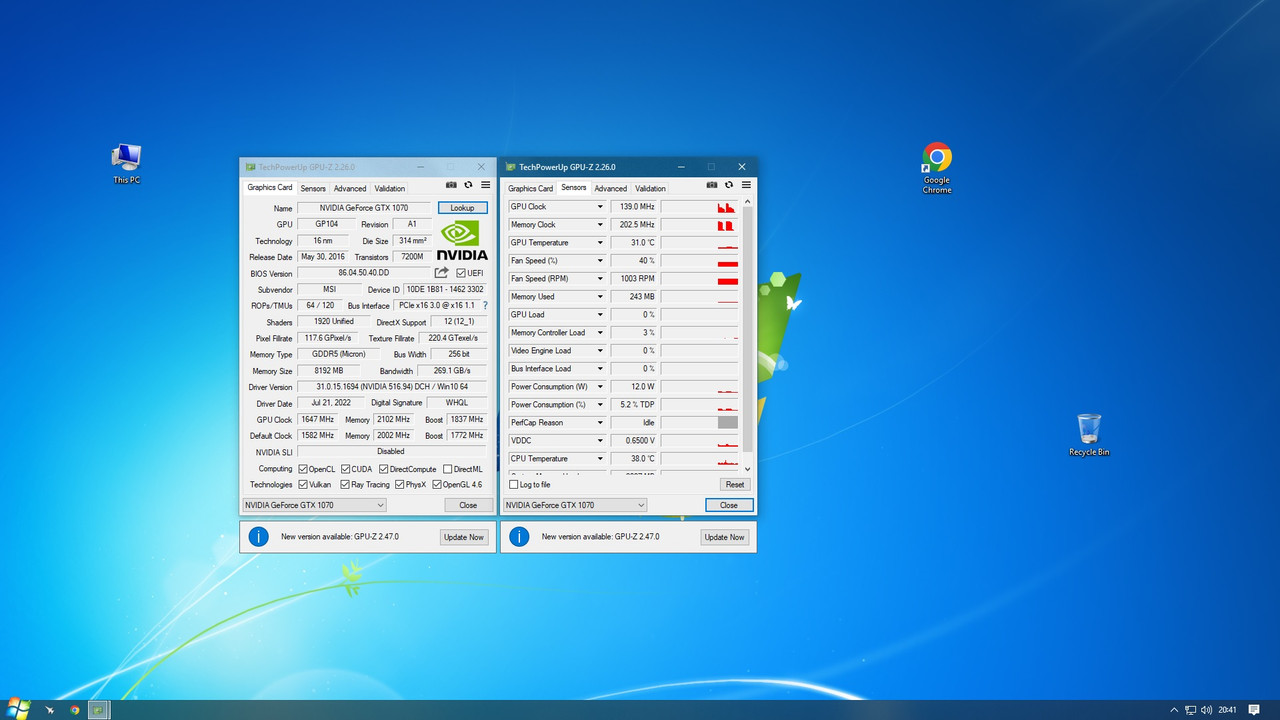This screenshot has height=720, width=1280.
Task: Toggle the UEFI checkbox
Action: [461, 273]
